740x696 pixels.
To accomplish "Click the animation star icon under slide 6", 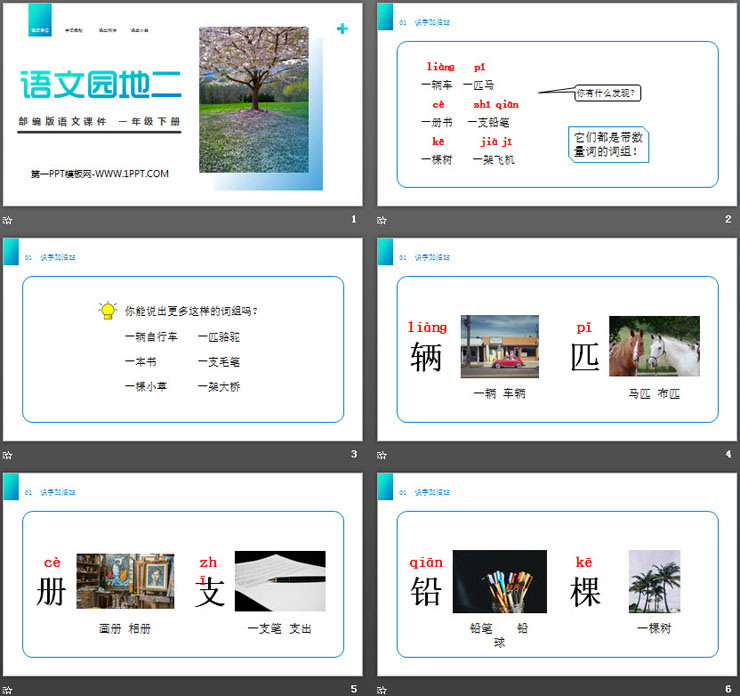I will click(382, 689).
